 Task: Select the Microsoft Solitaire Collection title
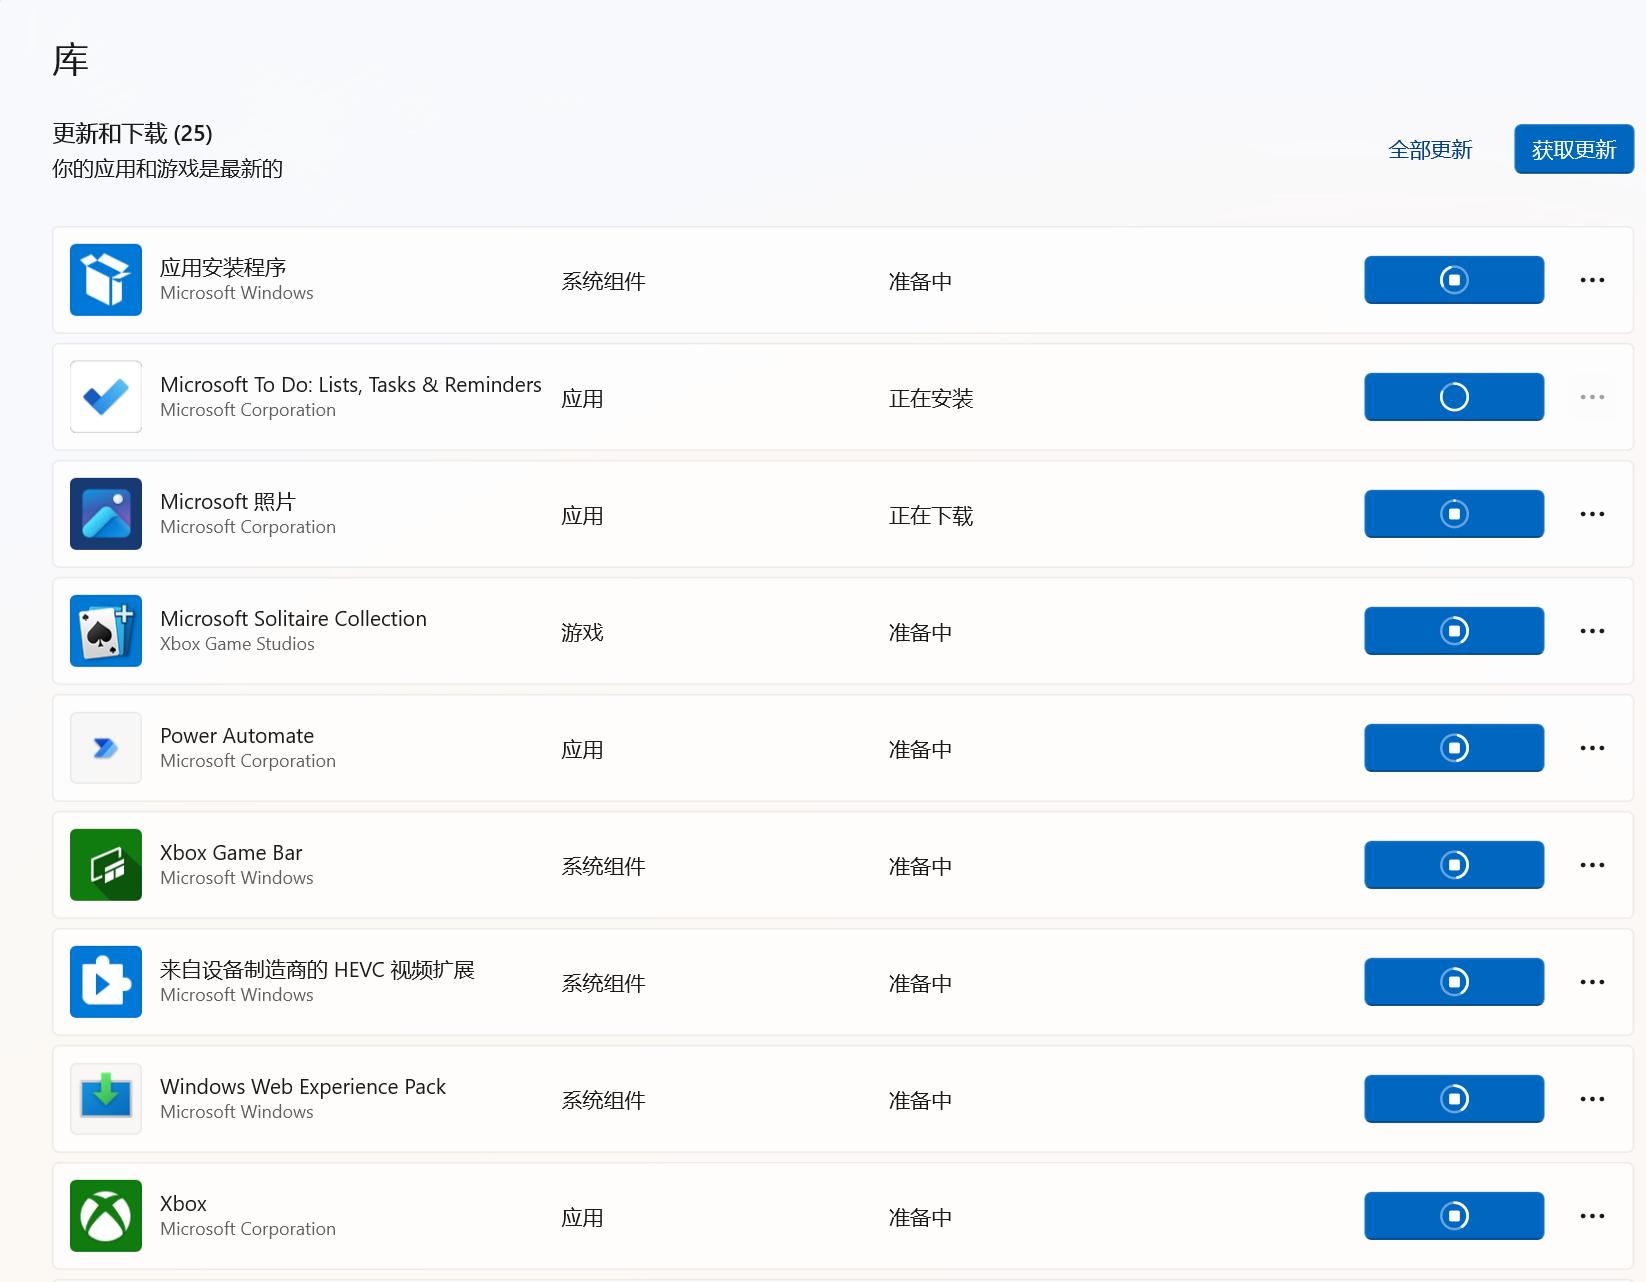click(293, 618)
